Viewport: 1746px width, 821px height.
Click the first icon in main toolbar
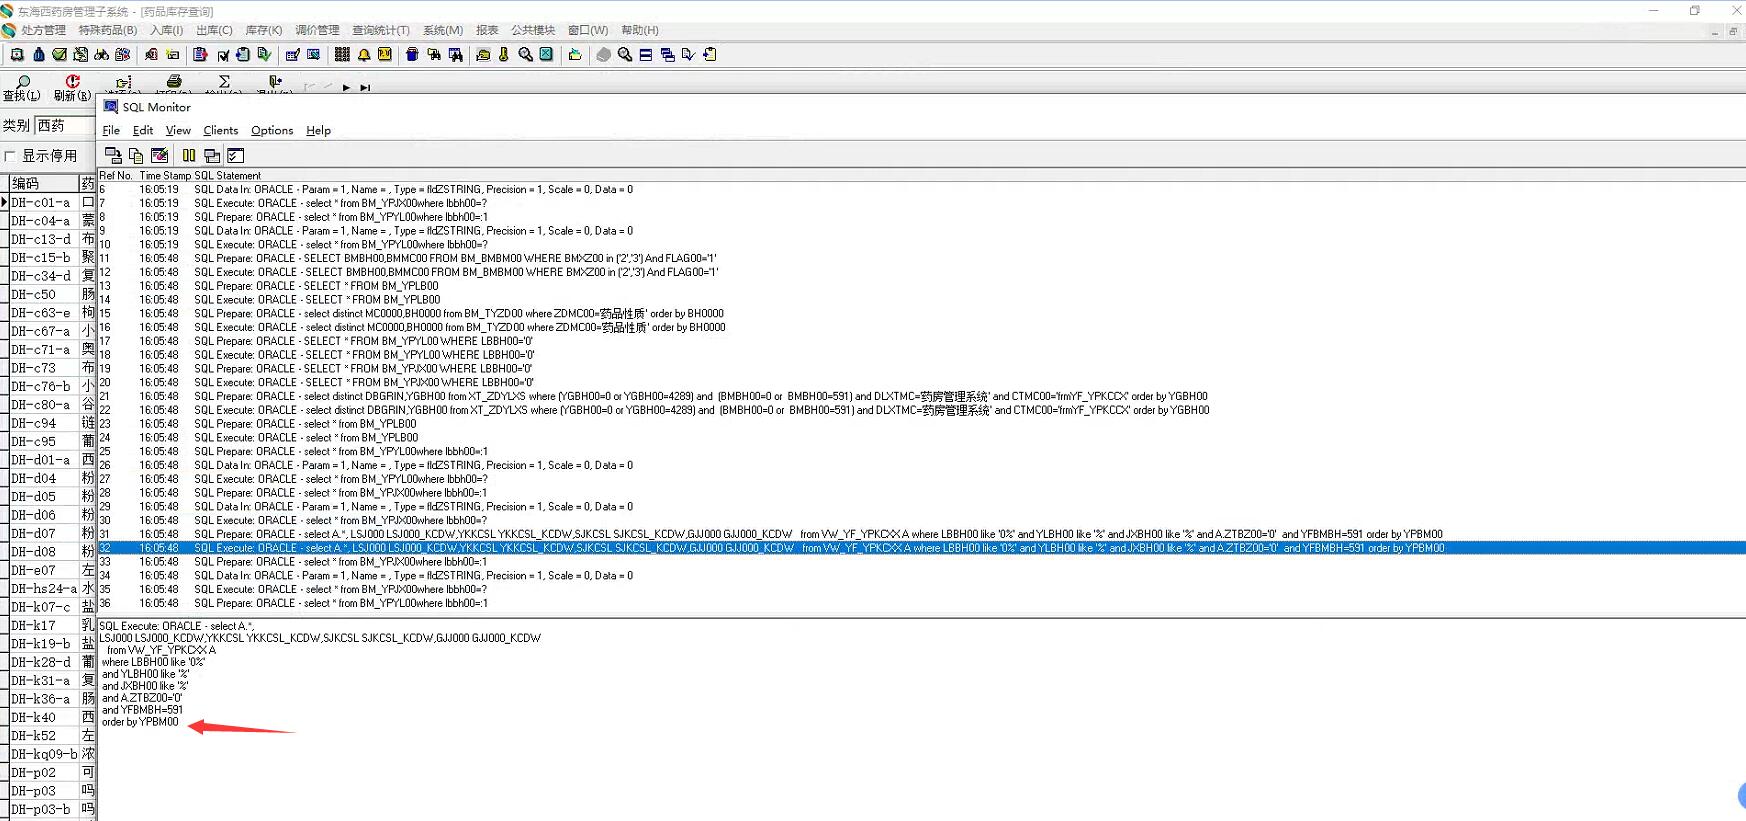coord(18,55)
